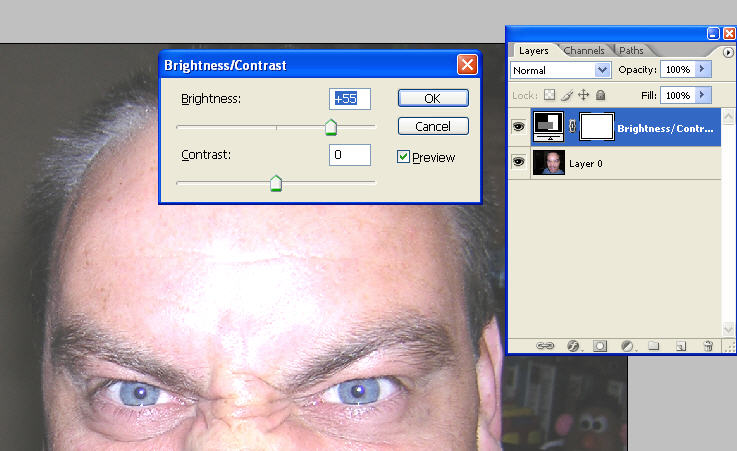The height and width of the screenshot is (451, 737).
Task: Select the Brightness/Contrast adjustment layer icon thumbnail
Action: [549, 126]
